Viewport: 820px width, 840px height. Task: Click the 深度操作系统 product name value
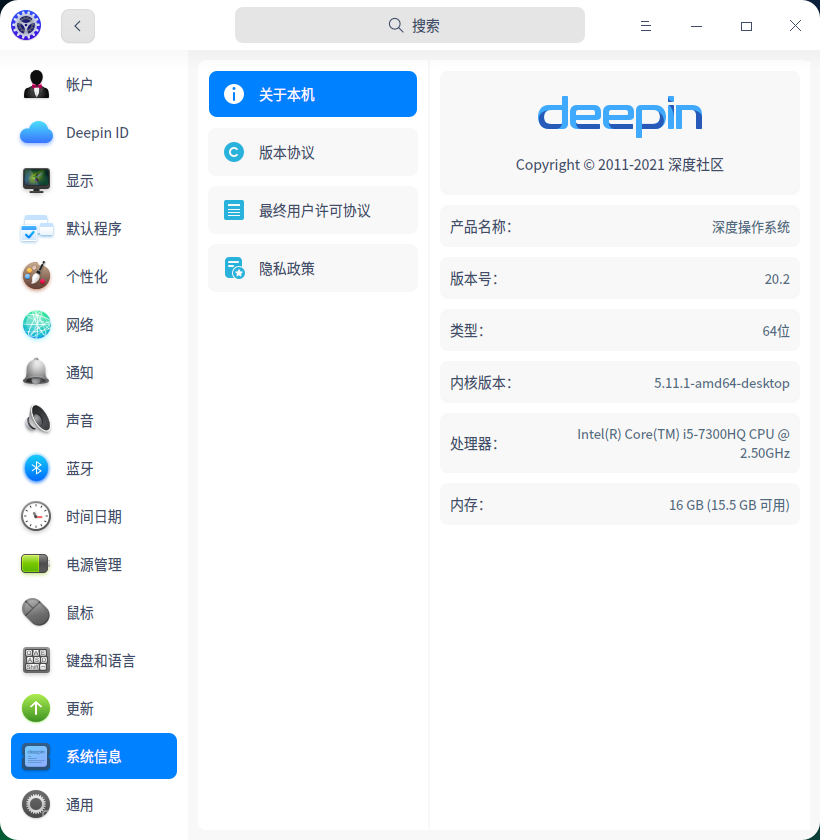[x=751, y=227]
